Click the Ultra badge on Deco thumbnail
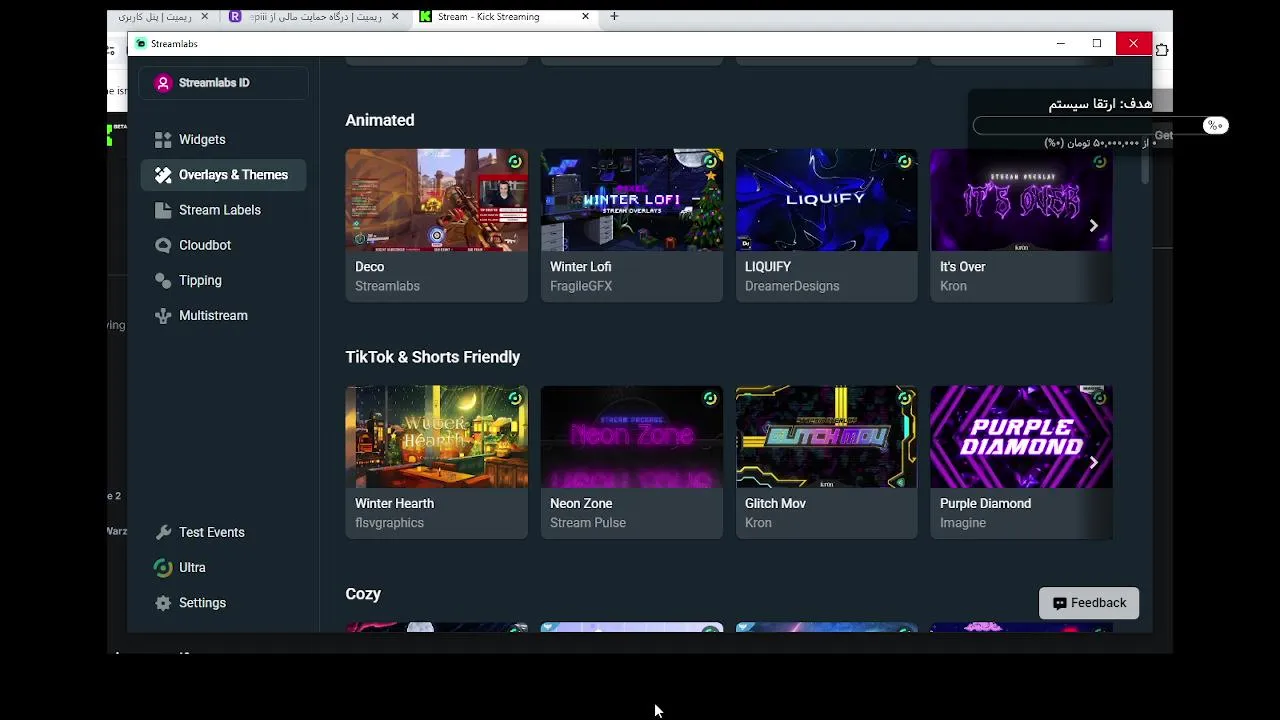This screenshot has width=1280, height=720. tap(514, 162)
